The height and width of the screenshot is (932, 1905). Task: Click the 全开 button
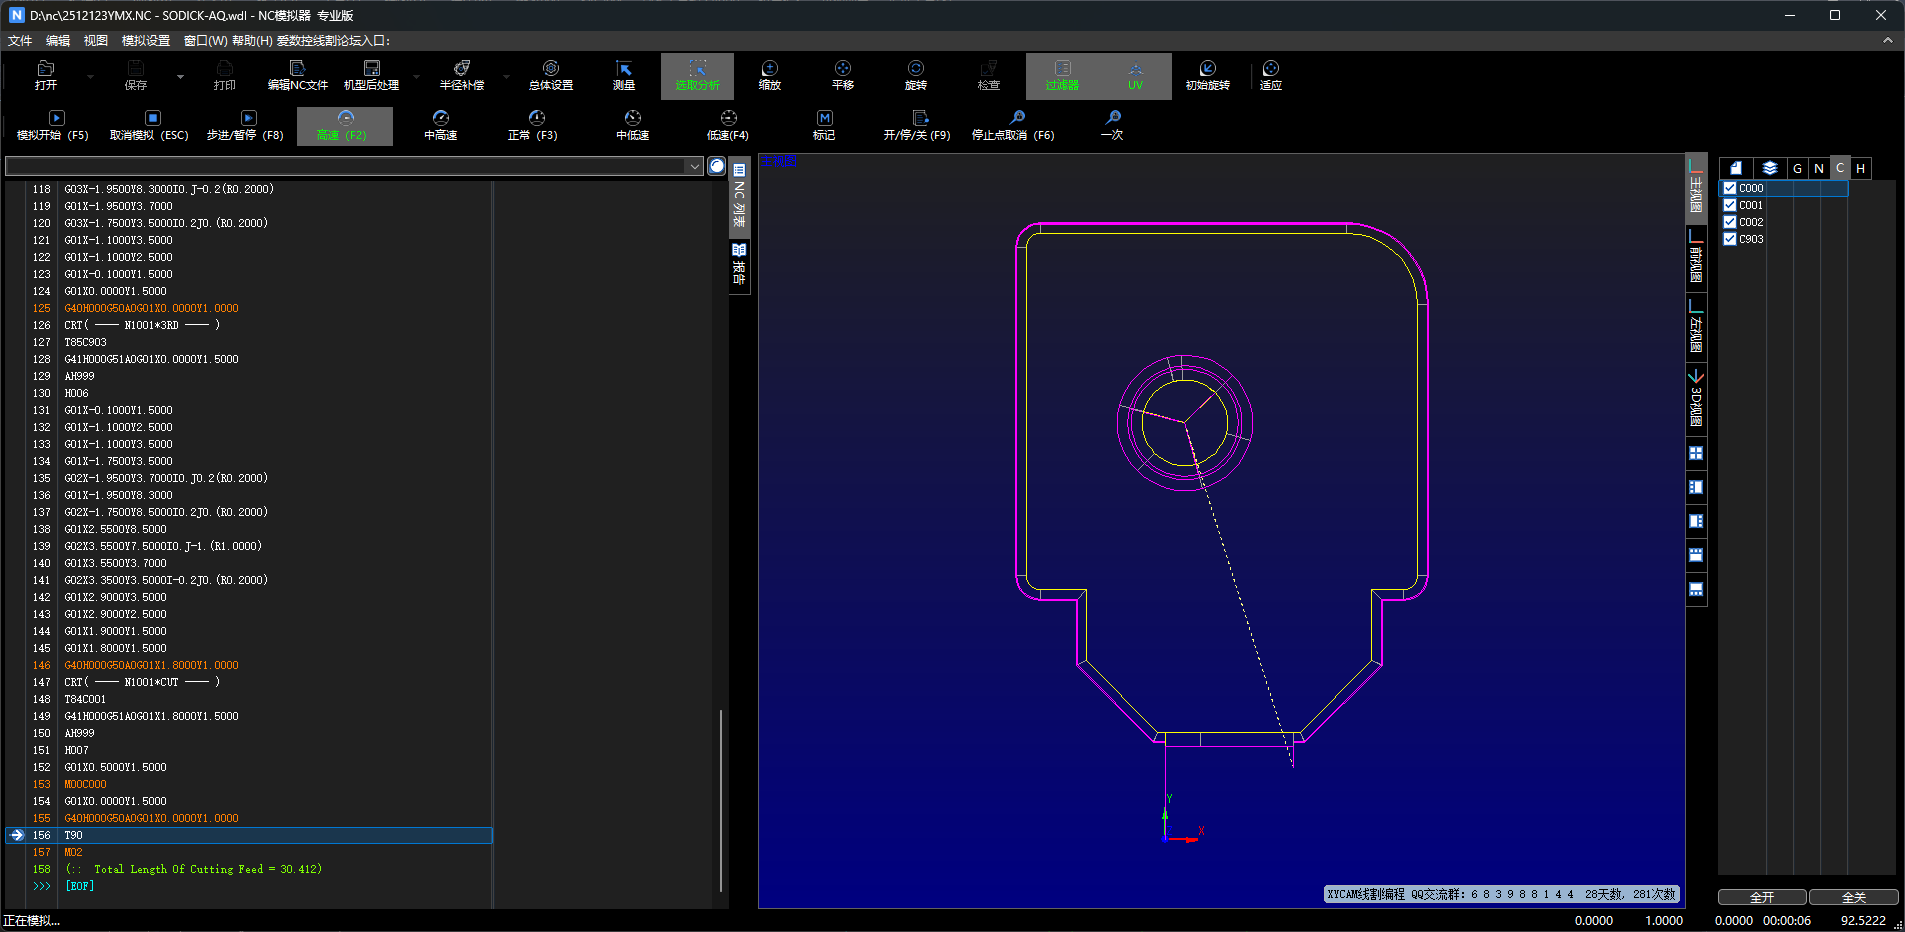pyautogui.click(x=1761, y=897)
